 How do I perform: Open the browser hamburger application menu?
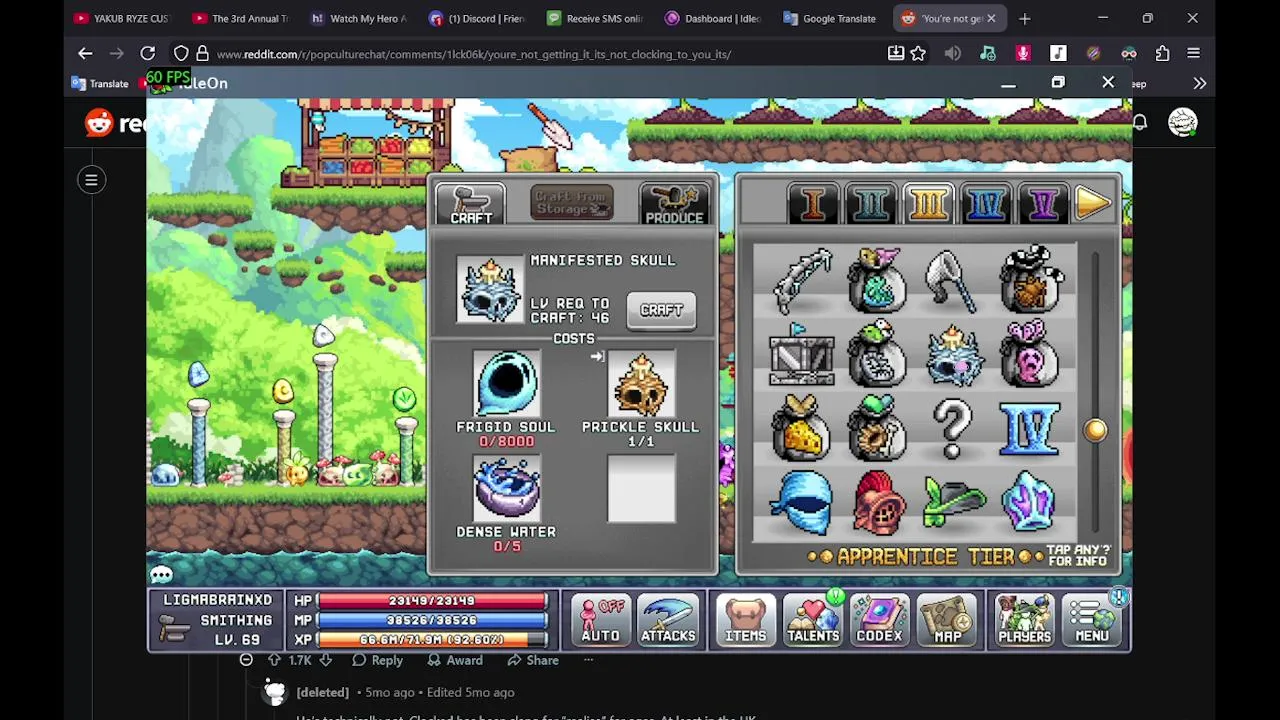[1193, 53]
